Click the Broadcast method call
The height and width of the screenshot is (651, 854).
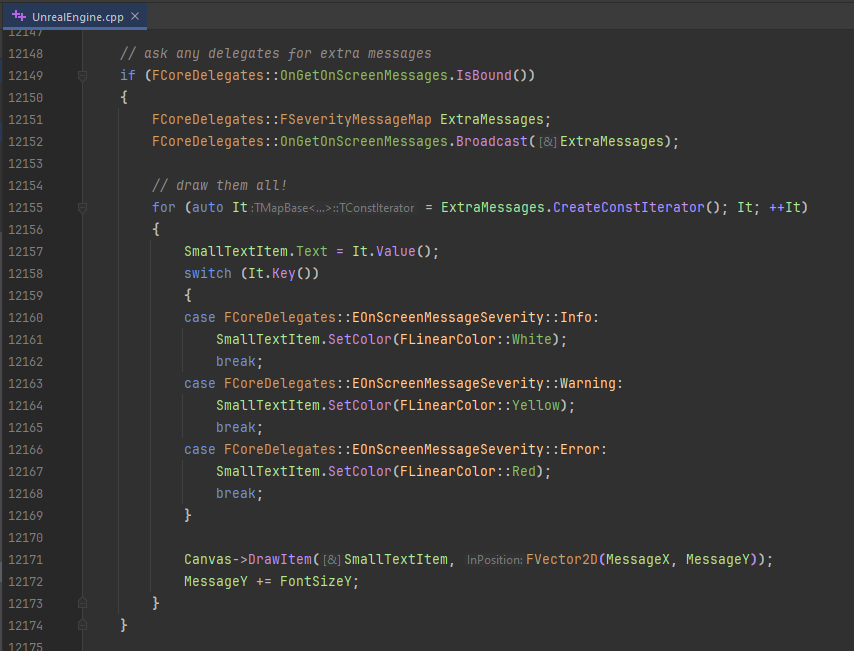[x=492, y=142]
